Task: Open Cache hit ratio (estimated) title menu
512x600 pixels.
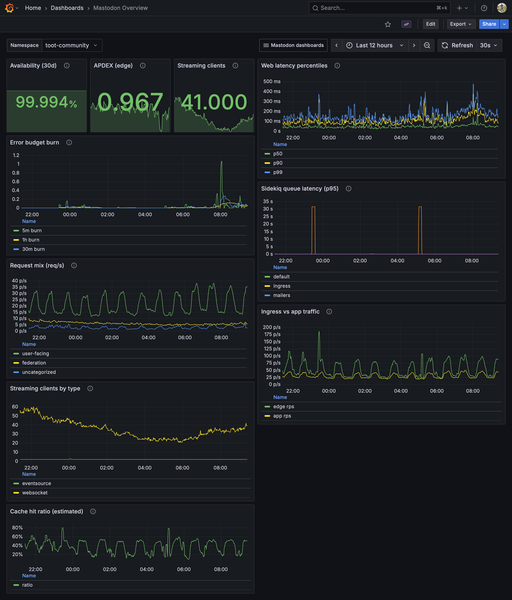Action: pos(46,512)
